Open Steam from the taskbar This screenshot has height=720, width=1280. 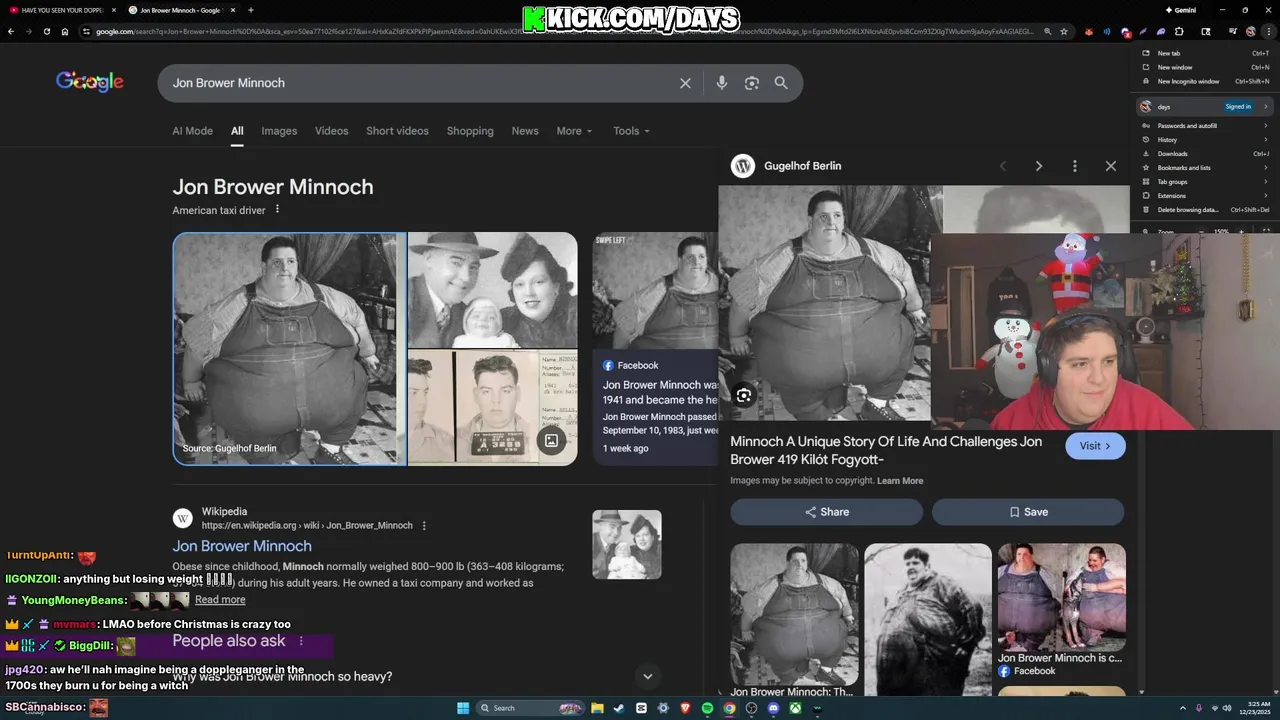point(619,708)
